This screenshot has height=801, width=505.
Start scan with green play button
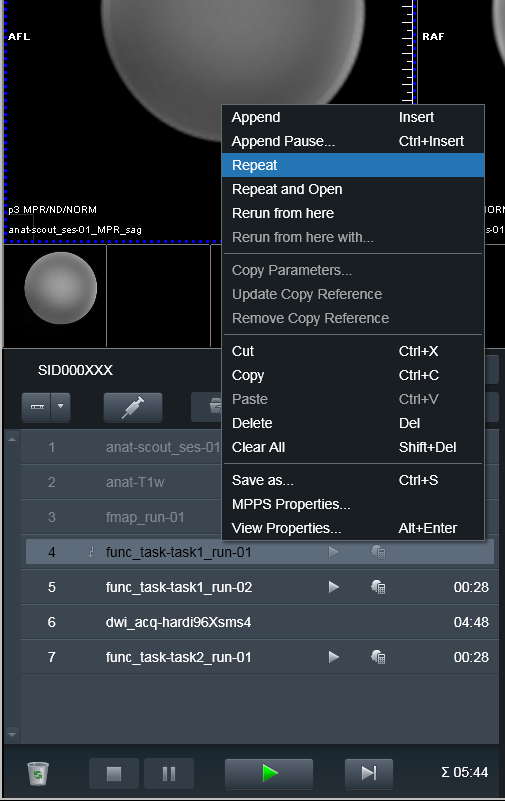[x=269, y=773]
